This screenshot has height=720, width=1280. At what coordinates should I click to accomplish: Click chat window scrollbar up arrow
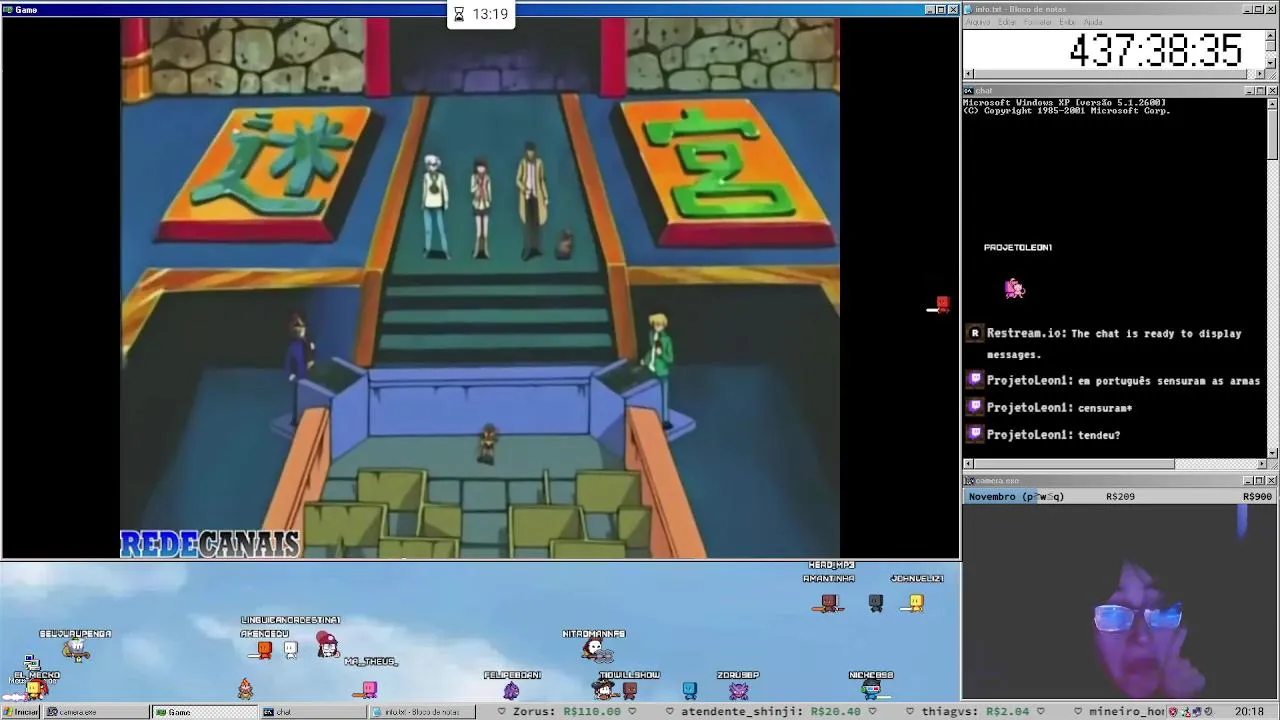[x=1272, y=102]
